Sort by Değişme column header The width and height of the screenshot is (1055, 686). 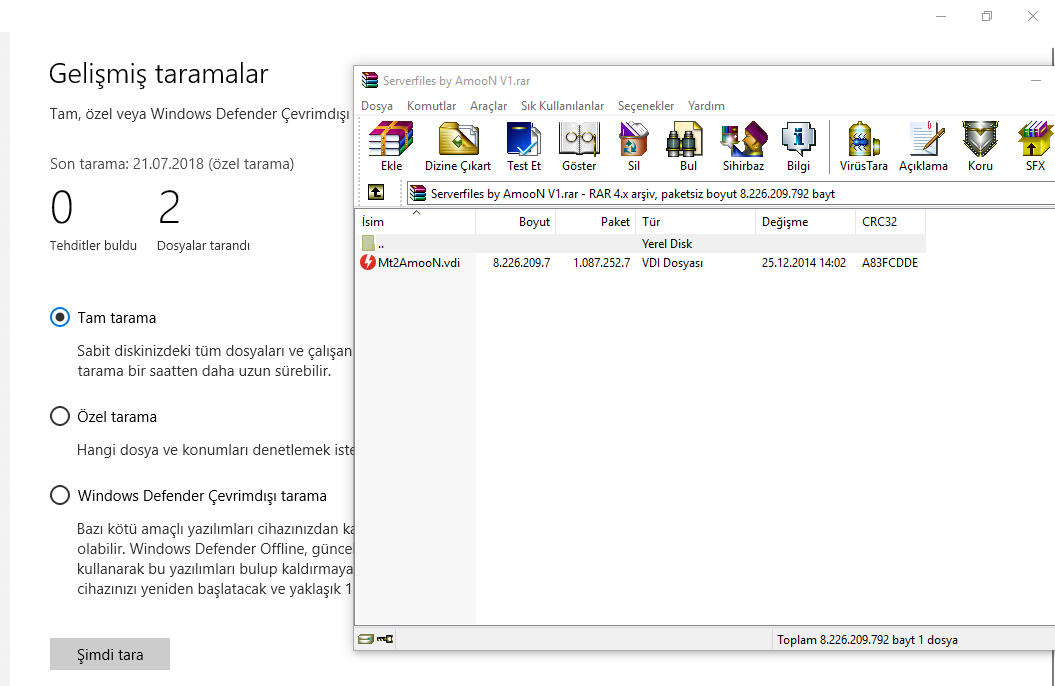(x=805, y=222)
